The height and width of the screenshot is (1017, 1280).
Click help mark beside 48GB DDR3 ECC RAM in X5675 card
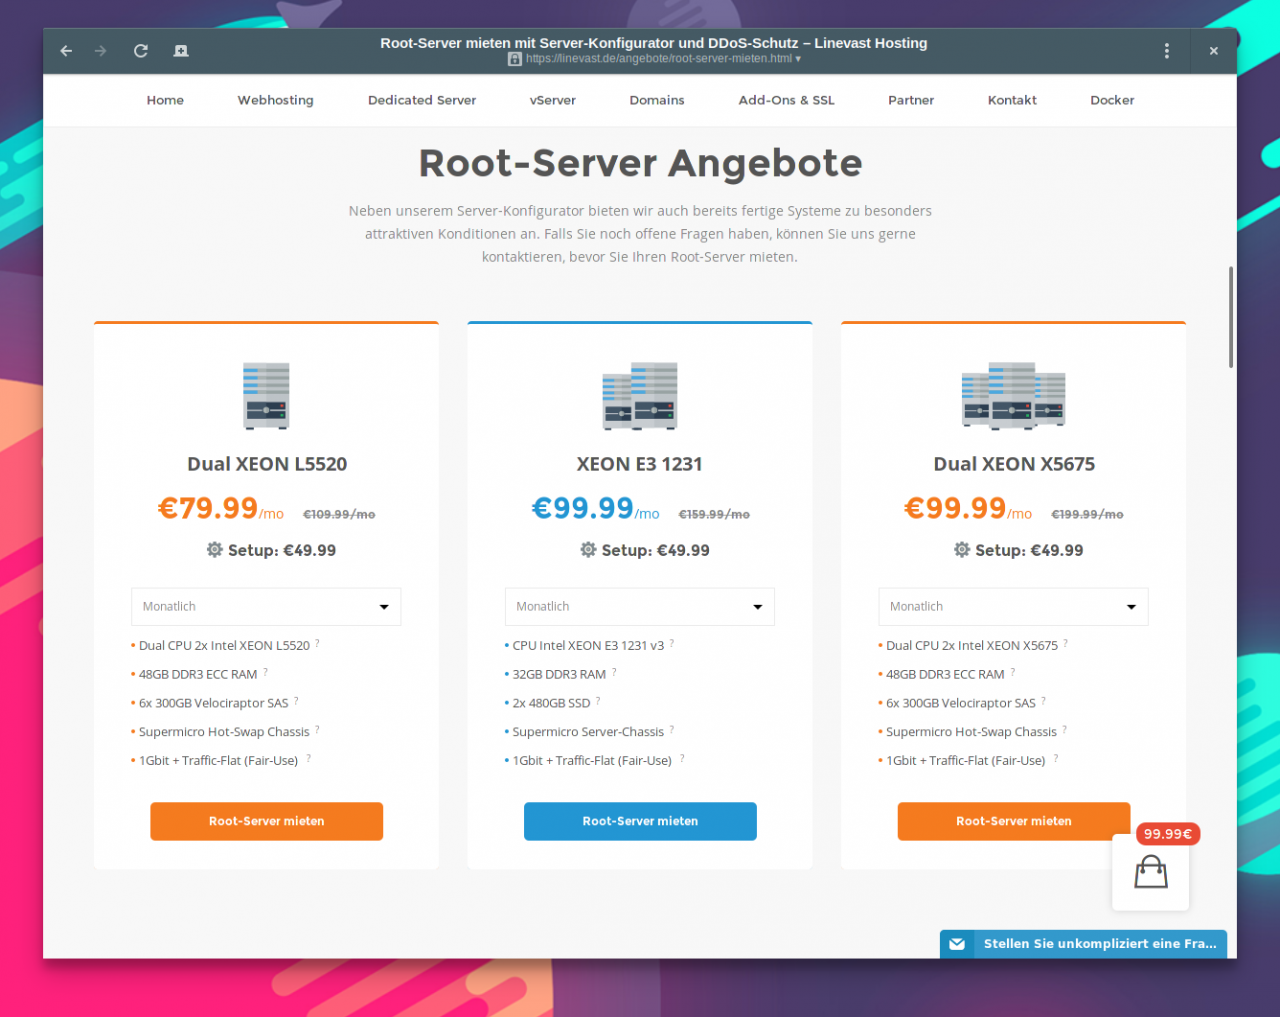tap(1012, 672)
